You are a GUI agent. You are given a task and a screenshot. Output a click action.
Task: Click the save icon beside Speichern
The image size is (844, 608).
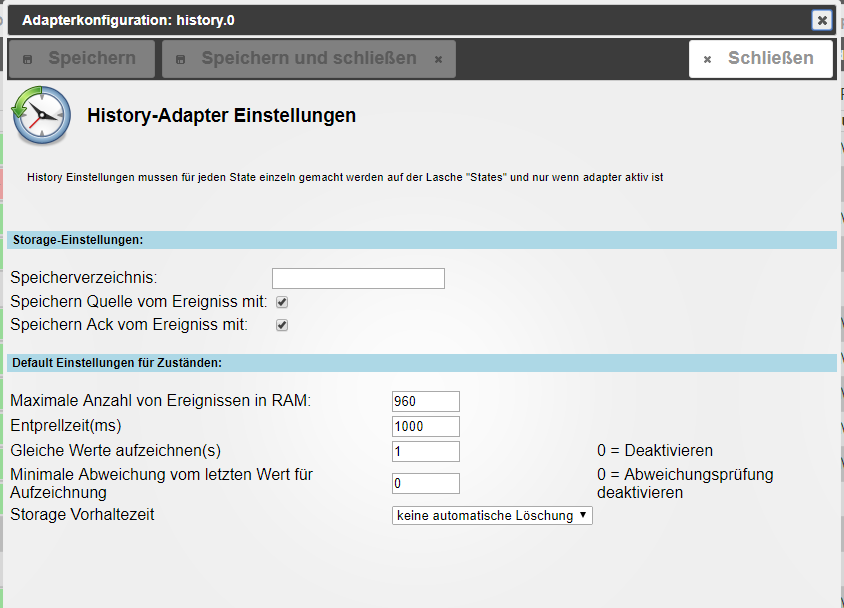point(27,60)
